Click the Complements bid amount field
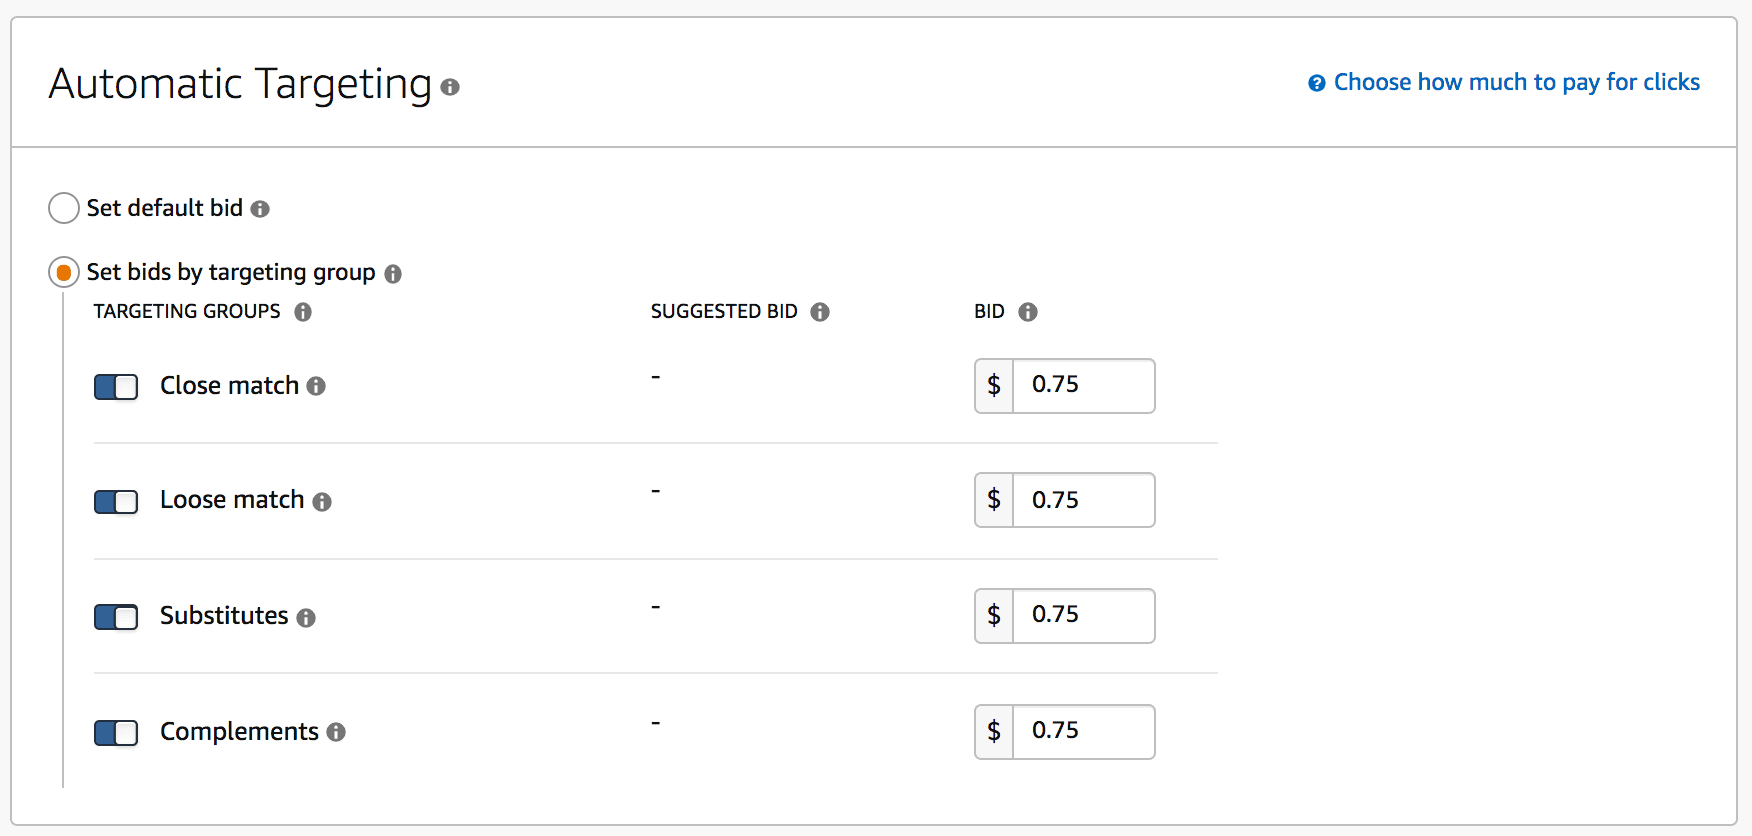Screen dimensions: 1752x836 pos(1085,731)
